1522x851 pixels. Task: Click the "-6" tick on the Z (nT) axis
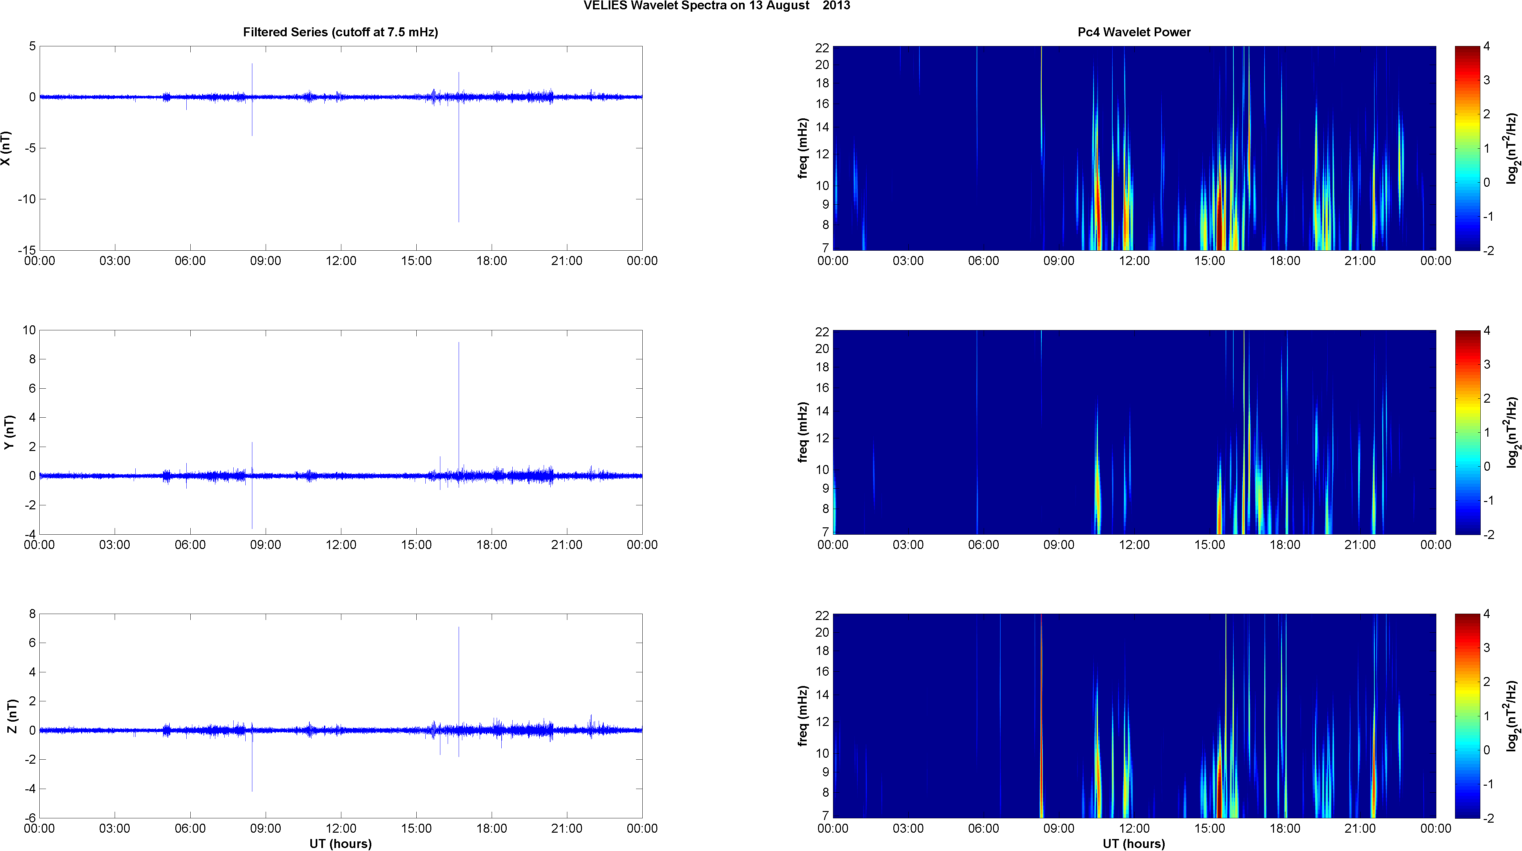[30, 818]
